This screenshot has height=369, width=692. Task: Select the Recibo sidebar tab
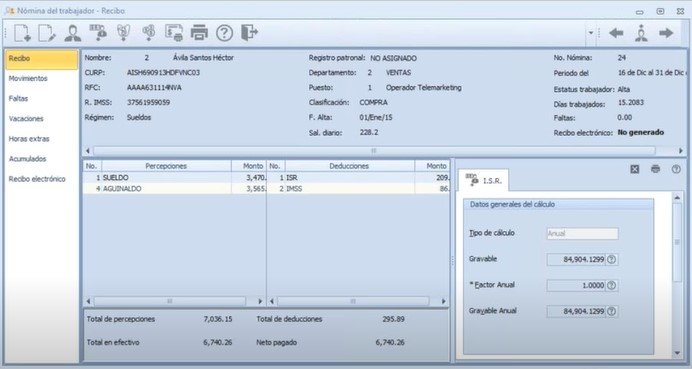[42, 59]
